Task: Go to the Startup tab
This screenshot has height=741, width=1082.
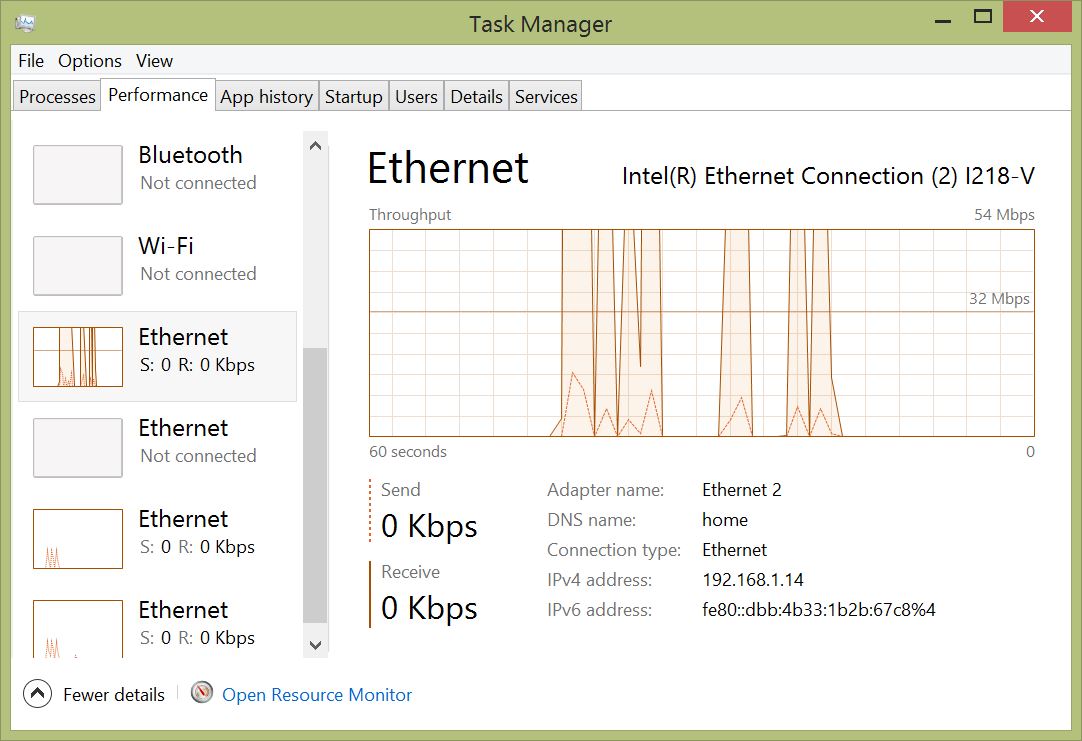Action: (353, 97)
